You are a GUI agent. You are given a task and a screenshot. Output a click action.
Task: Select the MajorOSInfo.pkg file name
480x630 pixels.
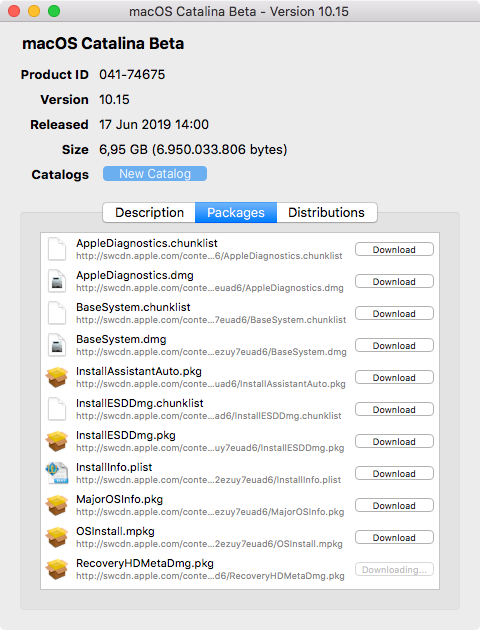click(120, 499)
